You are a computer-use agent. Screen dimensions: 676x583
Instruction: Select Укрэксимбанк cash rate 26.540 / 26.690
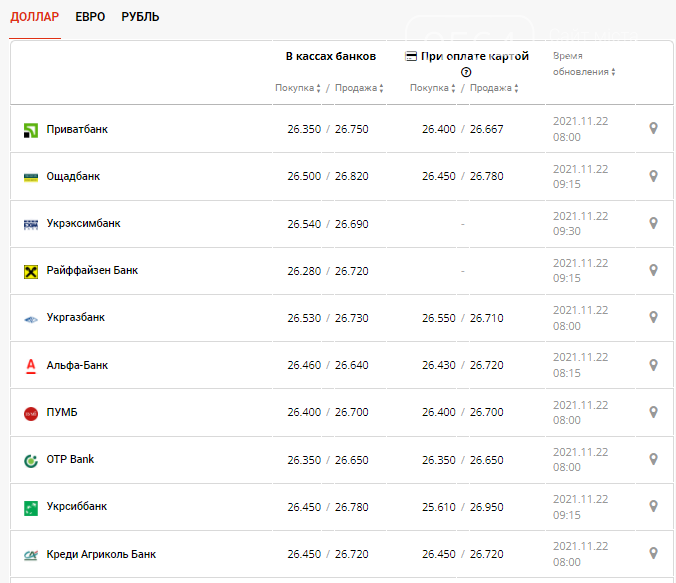pos(328,224)
